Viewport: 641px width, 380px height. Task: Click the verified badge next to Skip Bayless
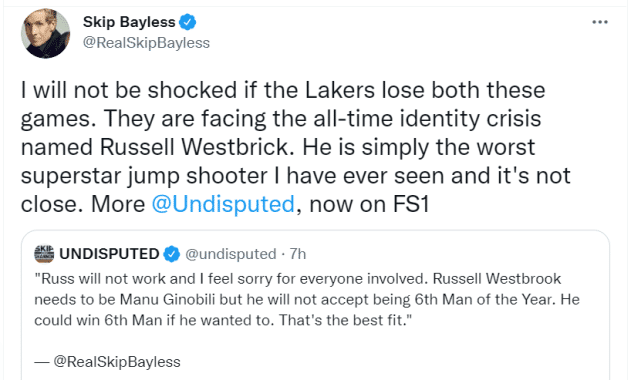[188, 22]
